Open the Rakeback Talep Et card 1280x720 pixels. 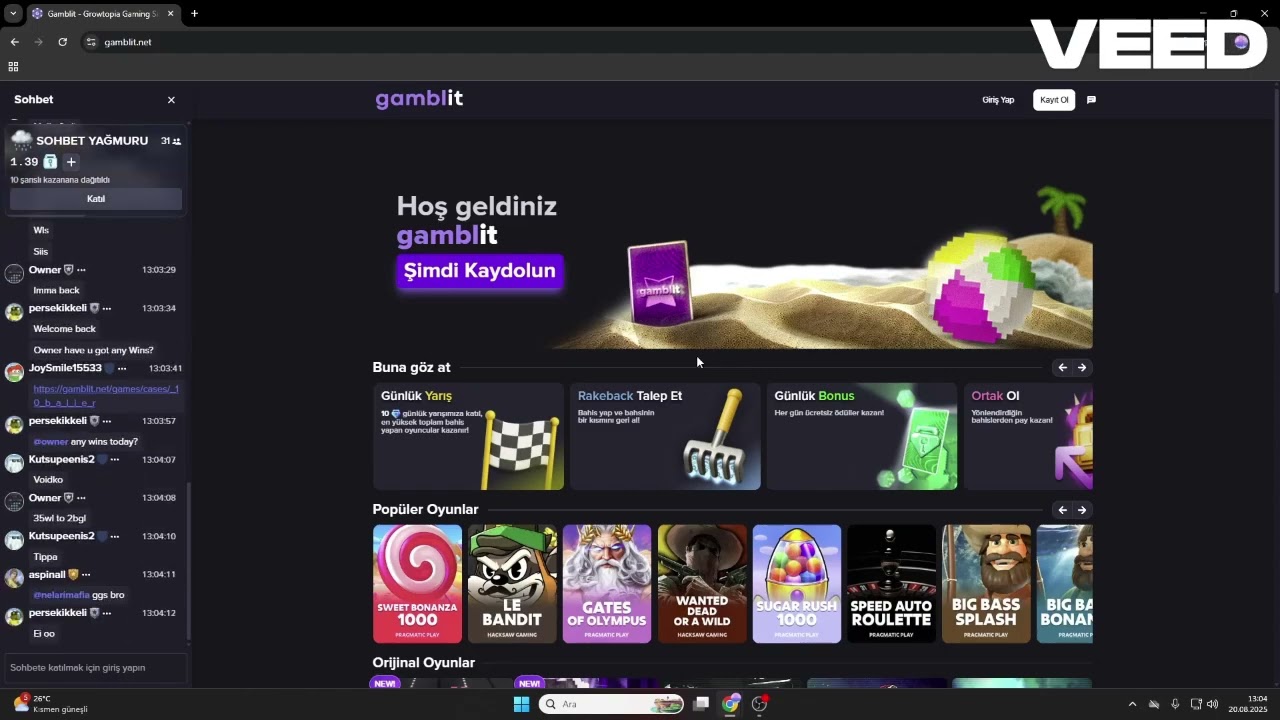tap(665, 436)
